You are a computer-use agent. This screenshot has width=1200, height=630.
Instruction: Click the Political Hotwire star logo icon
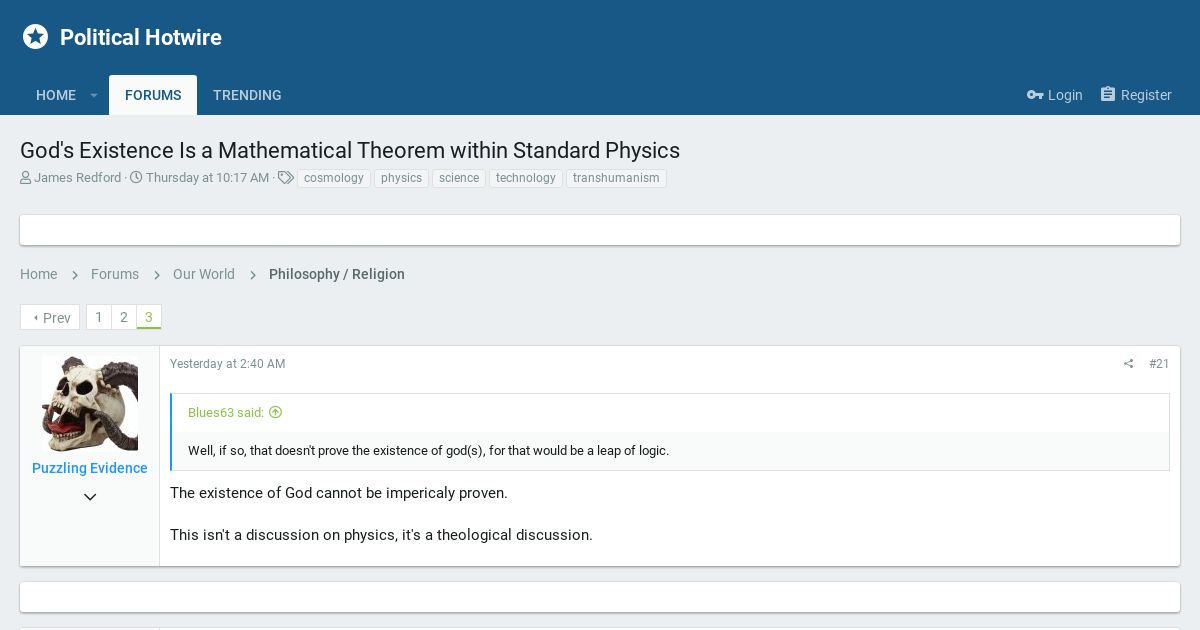pyautogui.click(x=35, y=37)
